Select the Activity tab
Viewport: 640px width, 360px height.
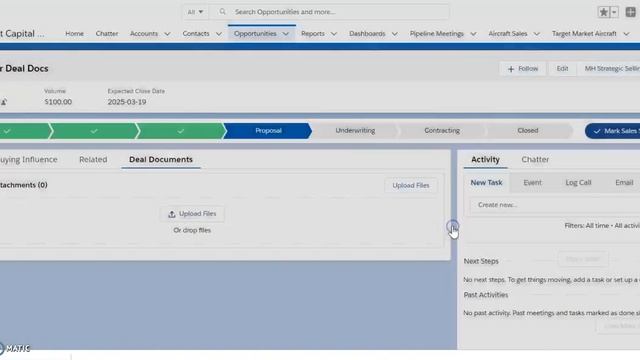coord(485,160)
